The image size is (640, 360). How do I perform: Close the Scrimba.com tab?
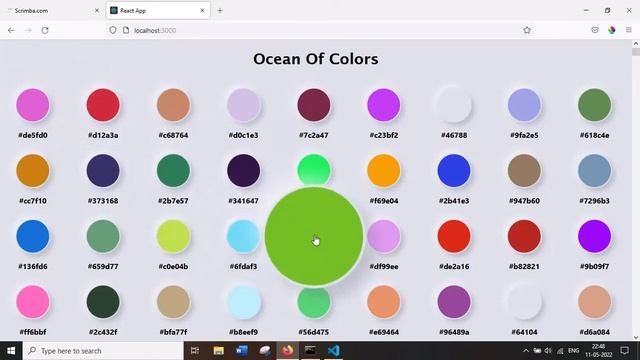point(97,11)
